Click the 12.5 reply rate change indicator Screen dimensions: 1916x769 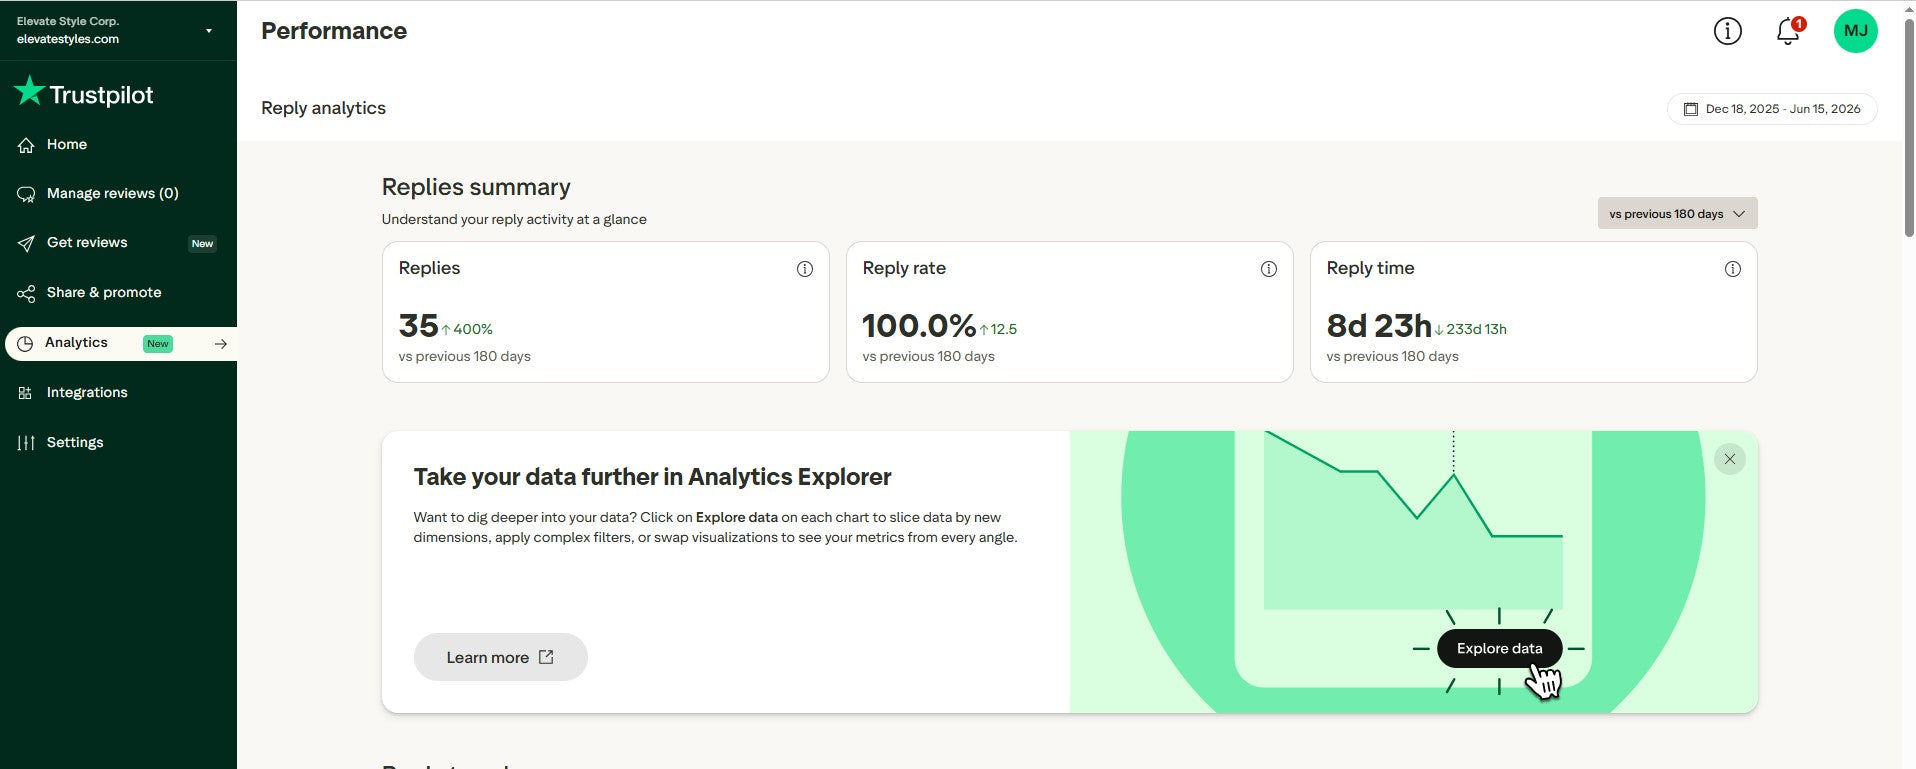tap(998, 329)
